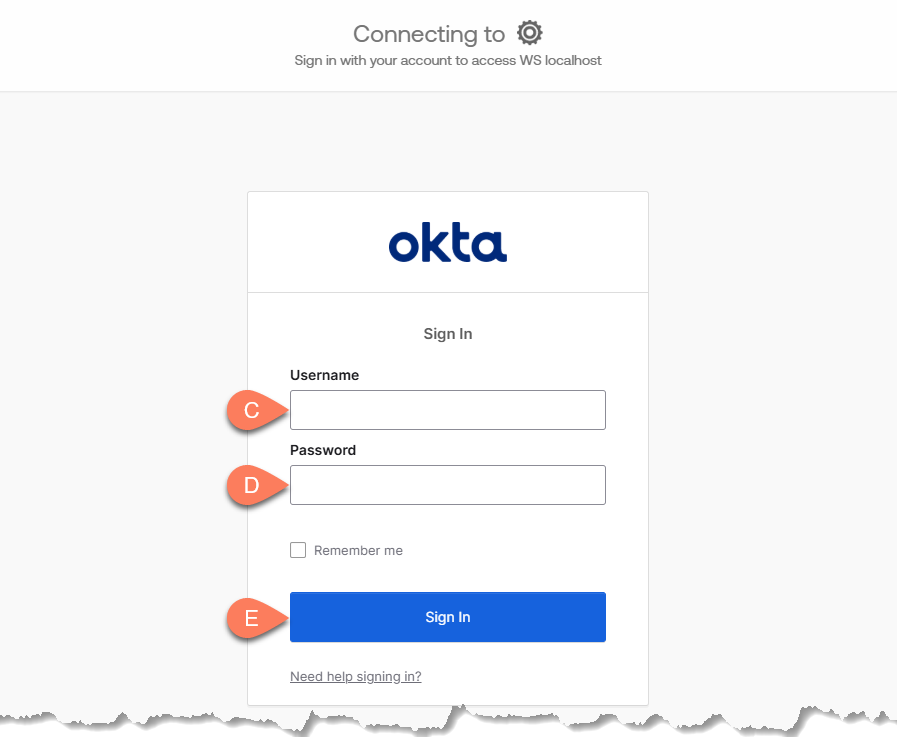Click the white header banner area

pyautogui.click(x=150, y=45)
